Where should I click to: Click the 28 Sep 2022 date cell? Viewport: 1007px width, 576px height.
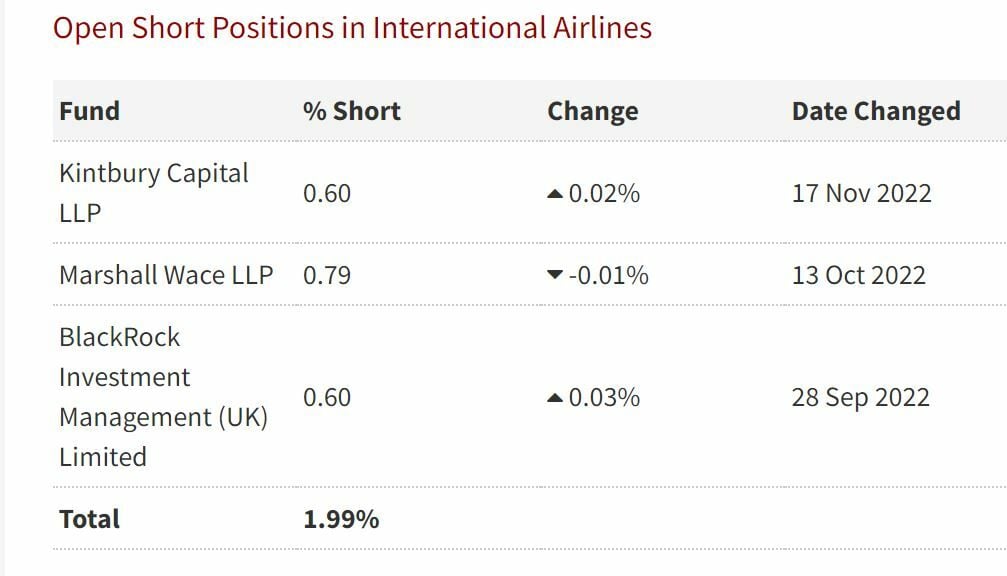[x=860, y=398]
